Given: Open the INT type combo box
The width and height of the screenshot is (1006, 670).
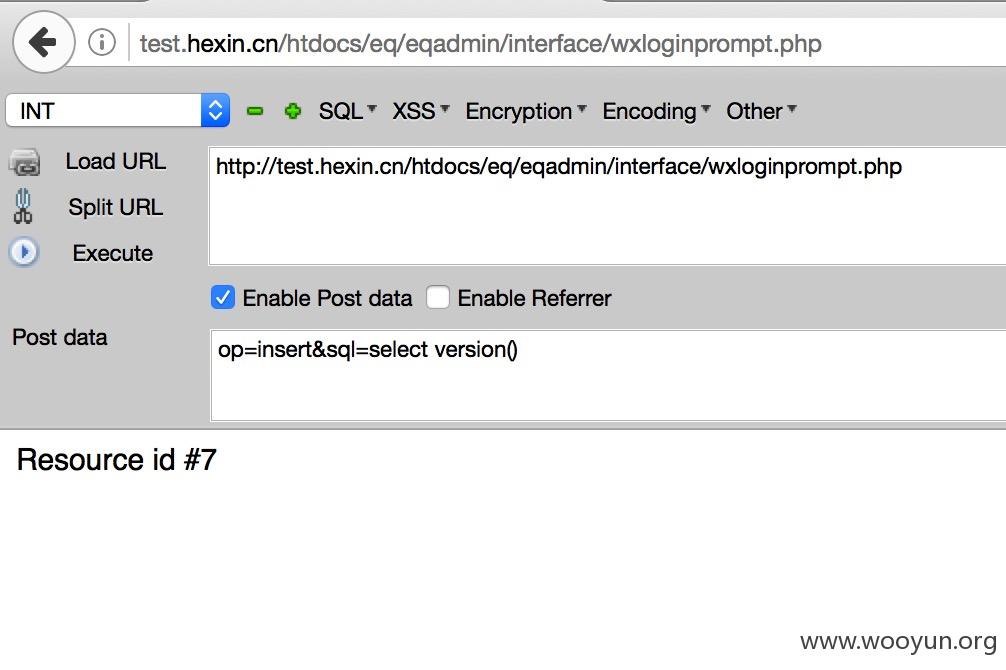Looking at the screenshot, I should (117, 110).
